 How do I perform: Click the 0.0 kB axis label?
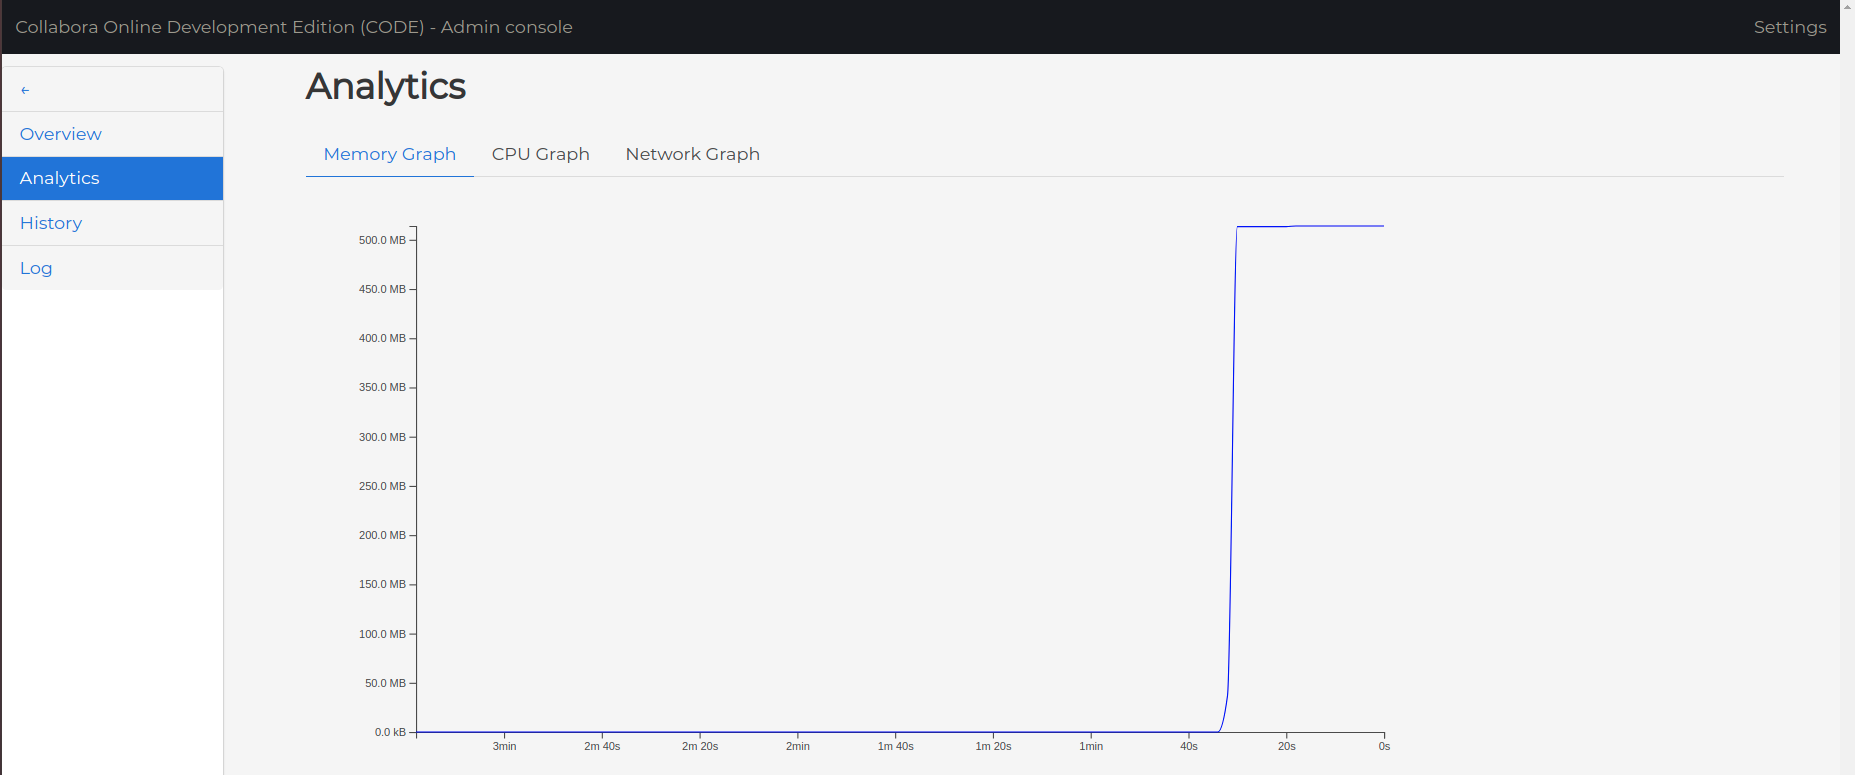point(390,732)
